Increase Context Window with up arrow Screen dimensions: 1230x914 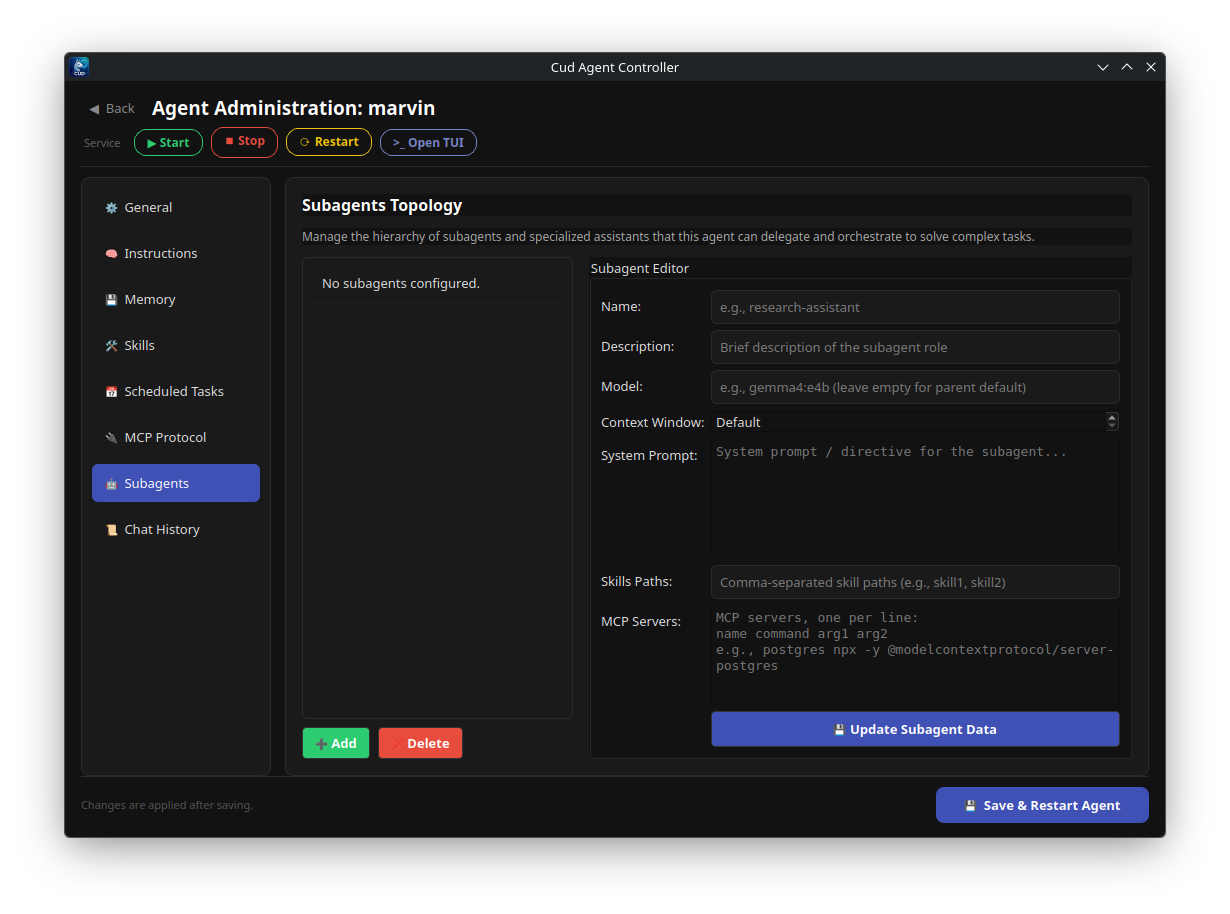1113,417
